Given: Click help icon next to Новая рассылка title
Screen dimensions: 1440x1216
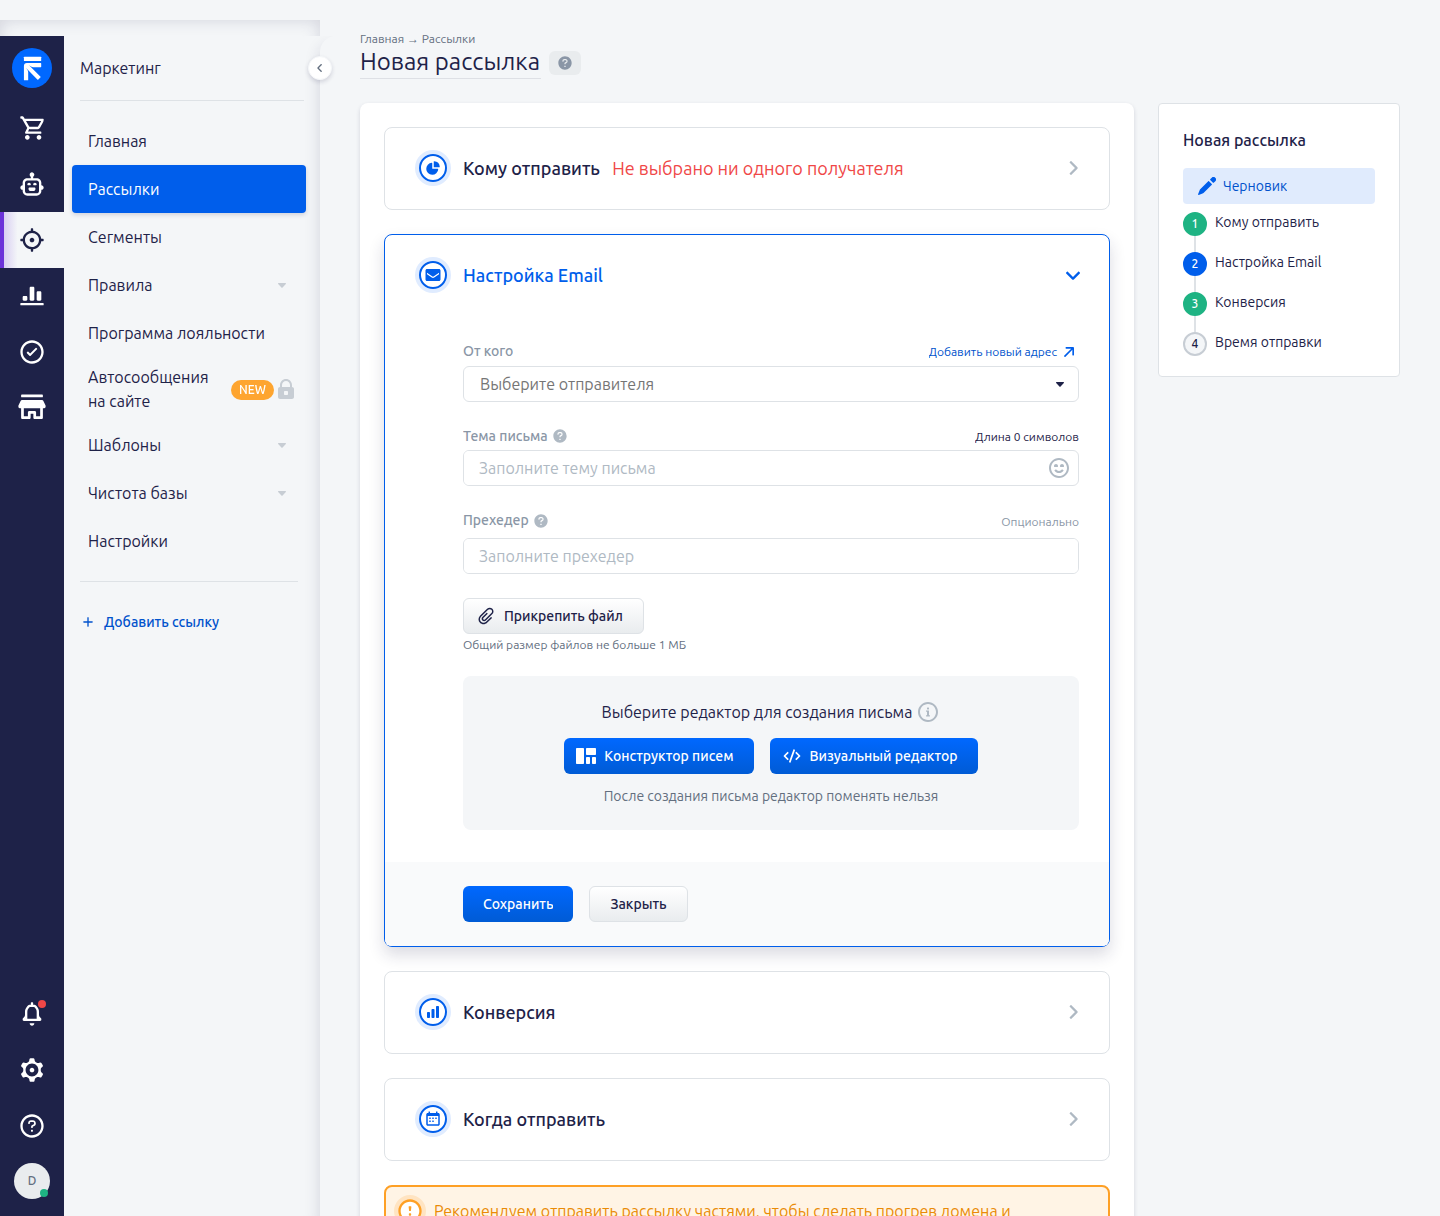Looking at the screenshot, I should pyautogui.click(x=565, y=63).
